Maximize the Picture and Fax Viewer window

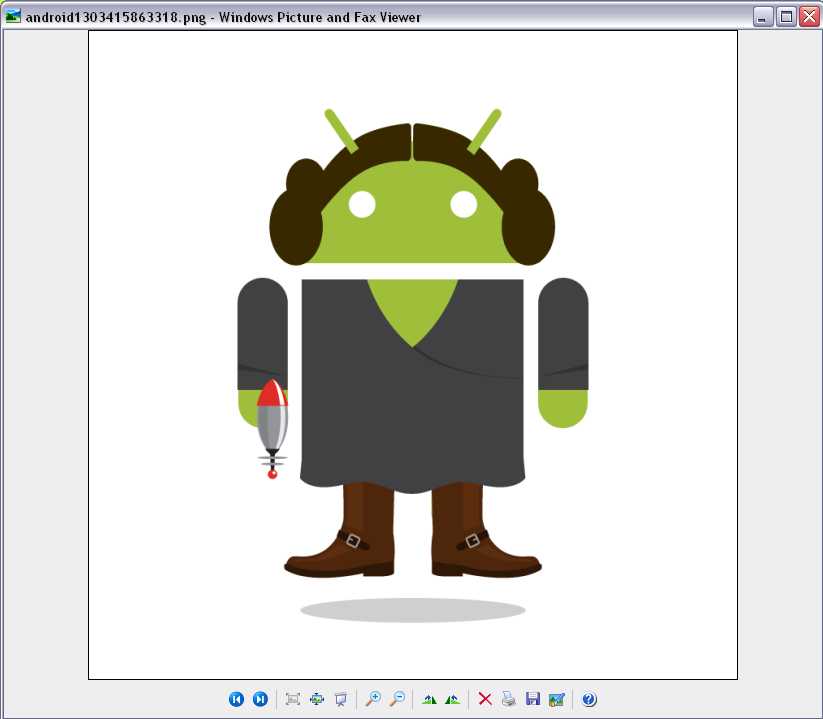(x=786, y=17)
